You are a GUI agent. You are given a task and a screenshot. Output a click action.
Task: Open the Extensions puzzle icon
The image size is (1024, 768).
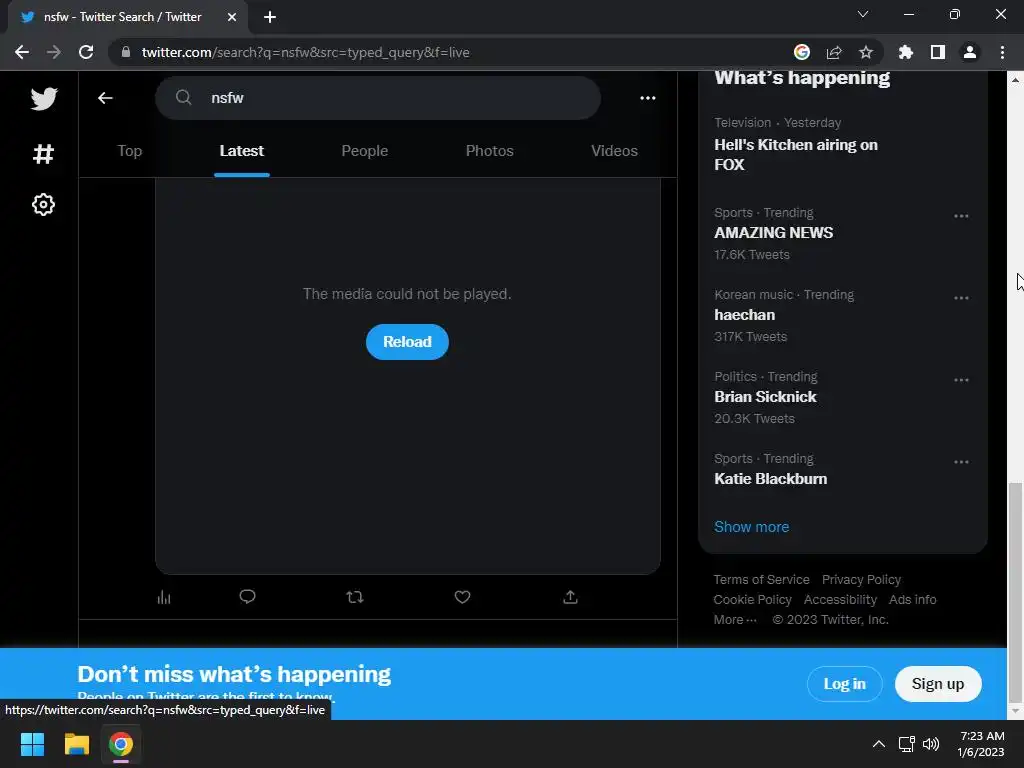click(x=906, y=52)
